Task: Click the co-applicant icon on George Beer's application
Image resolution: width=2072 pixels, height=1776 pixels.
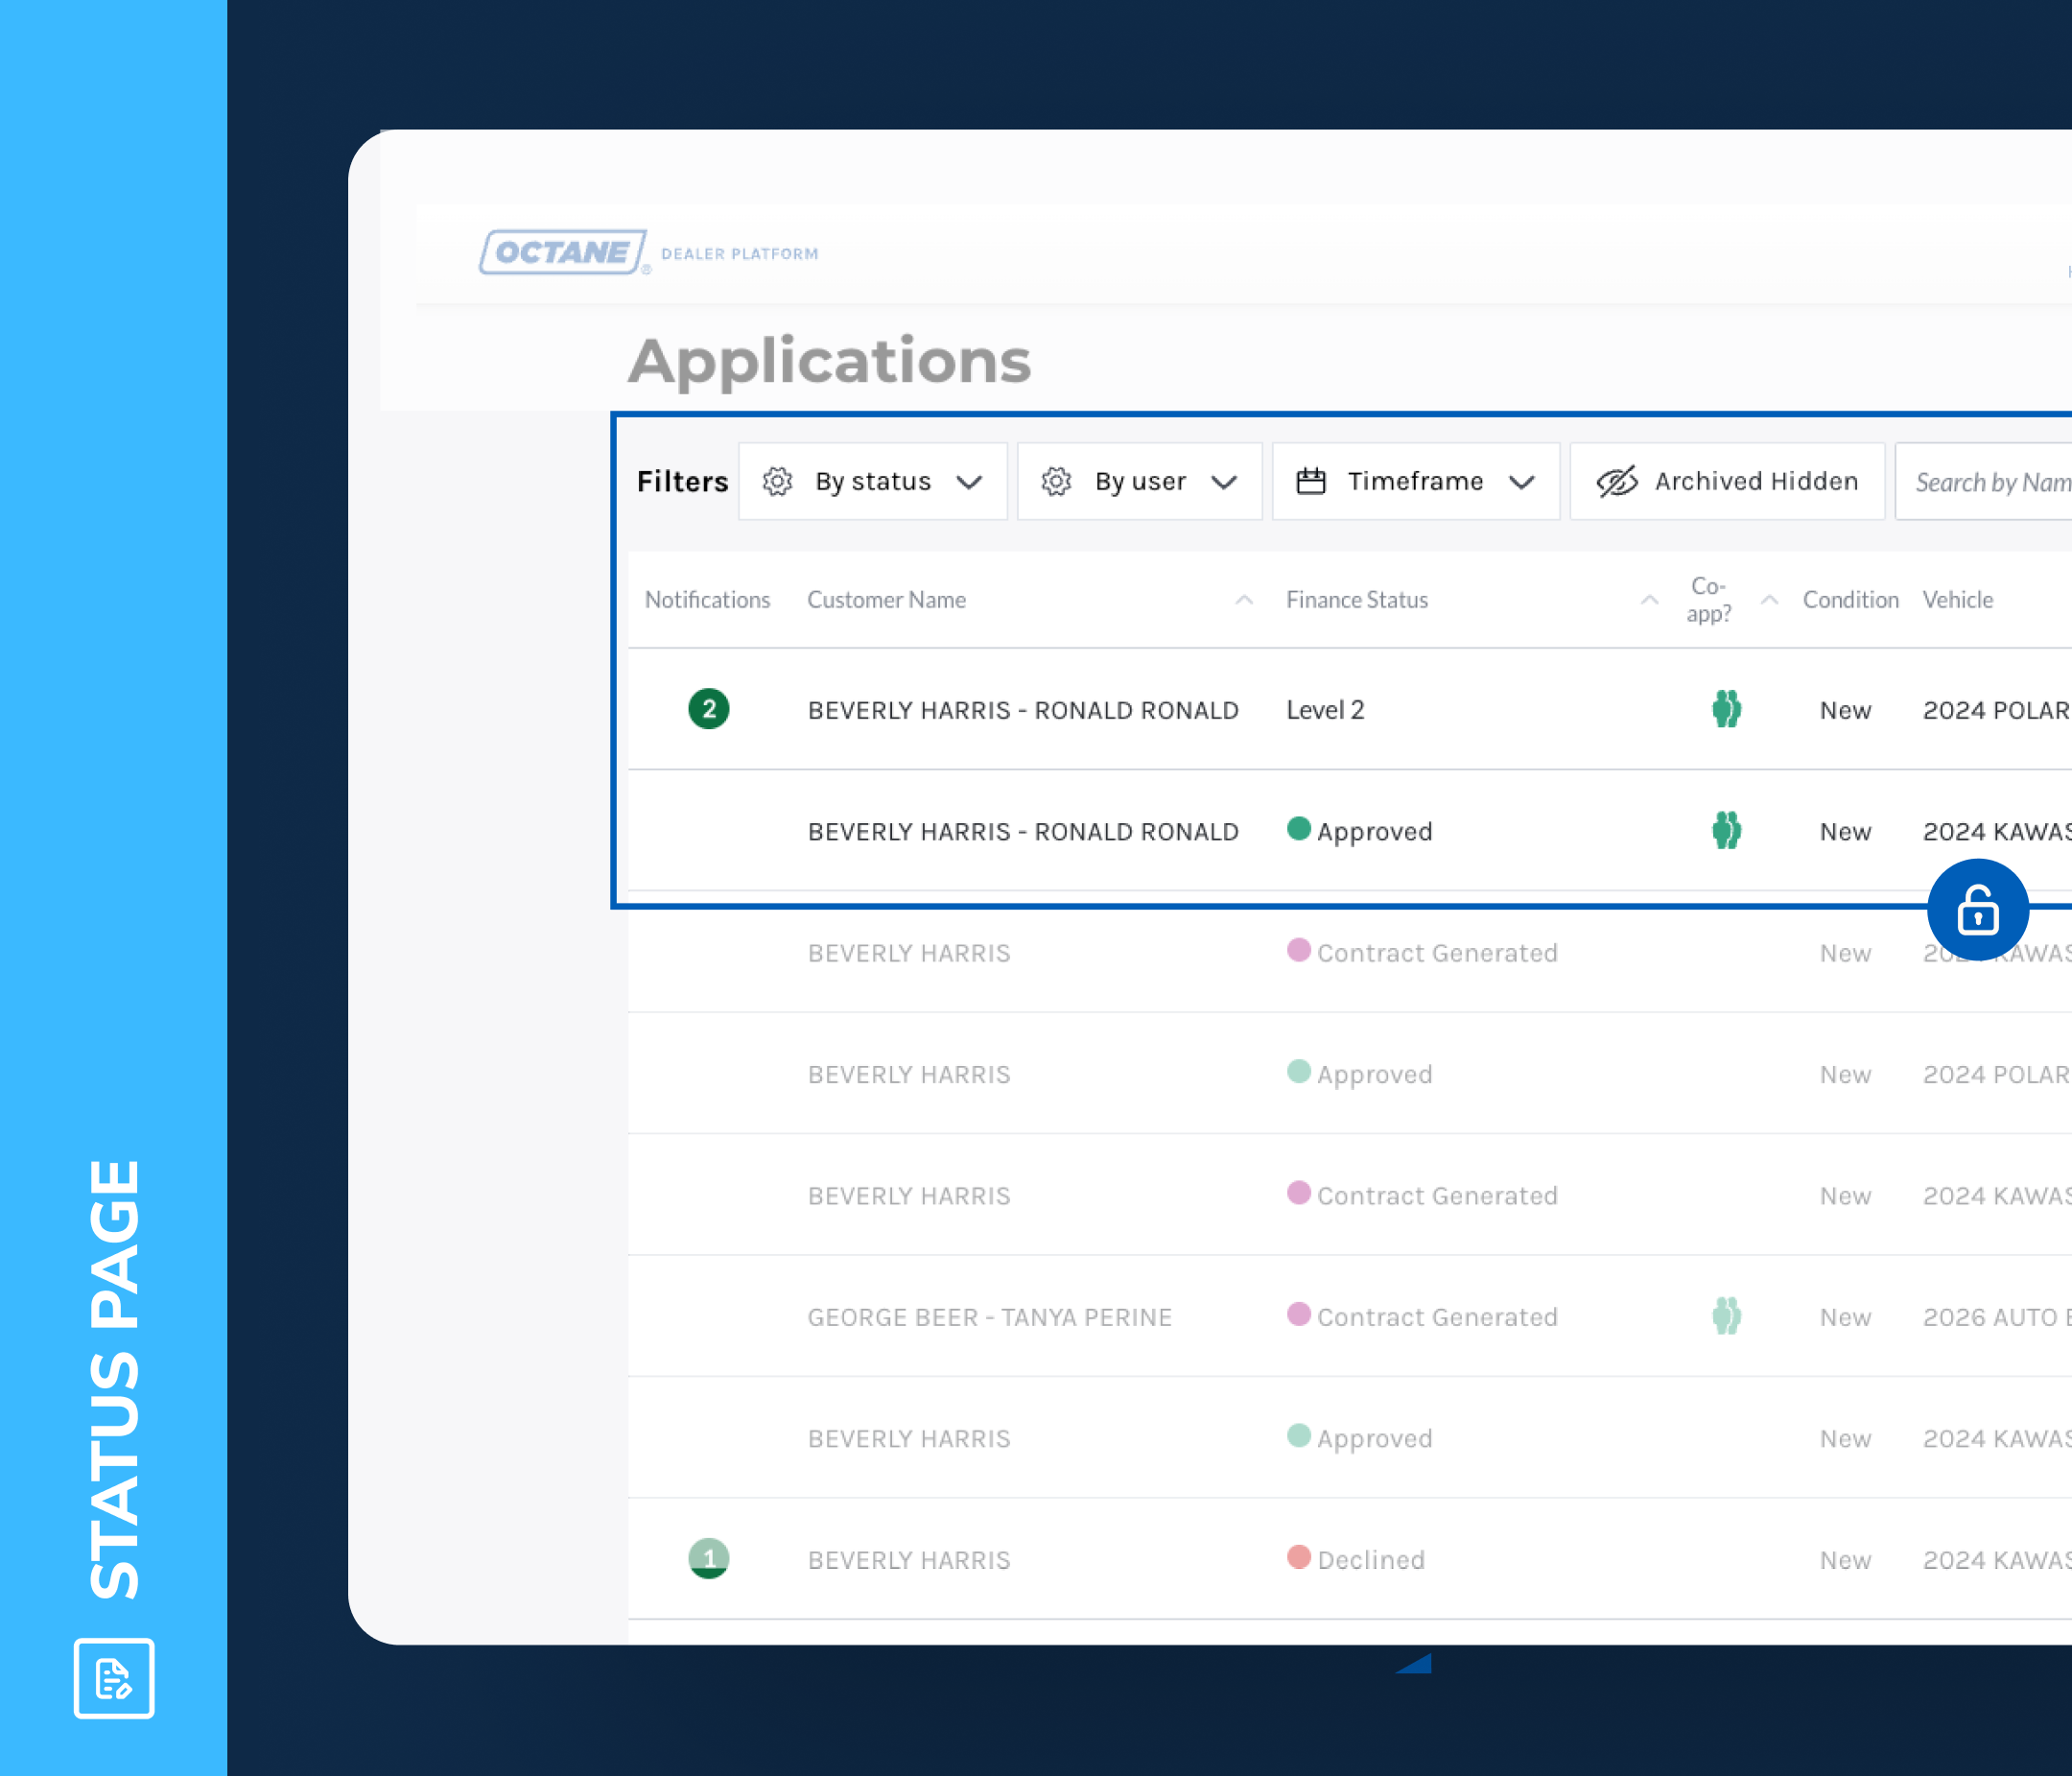Action: 1726,1317
